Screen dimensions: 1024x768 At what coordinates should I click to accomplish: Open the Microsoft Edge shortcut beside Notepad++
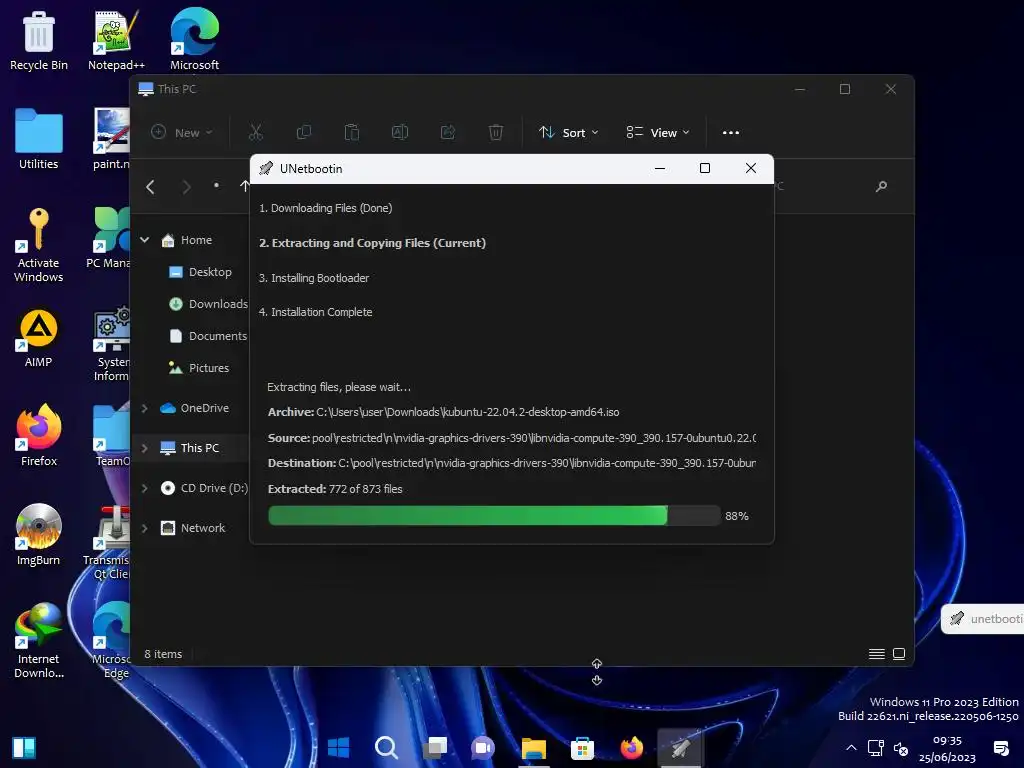click(x=194, y=40)
